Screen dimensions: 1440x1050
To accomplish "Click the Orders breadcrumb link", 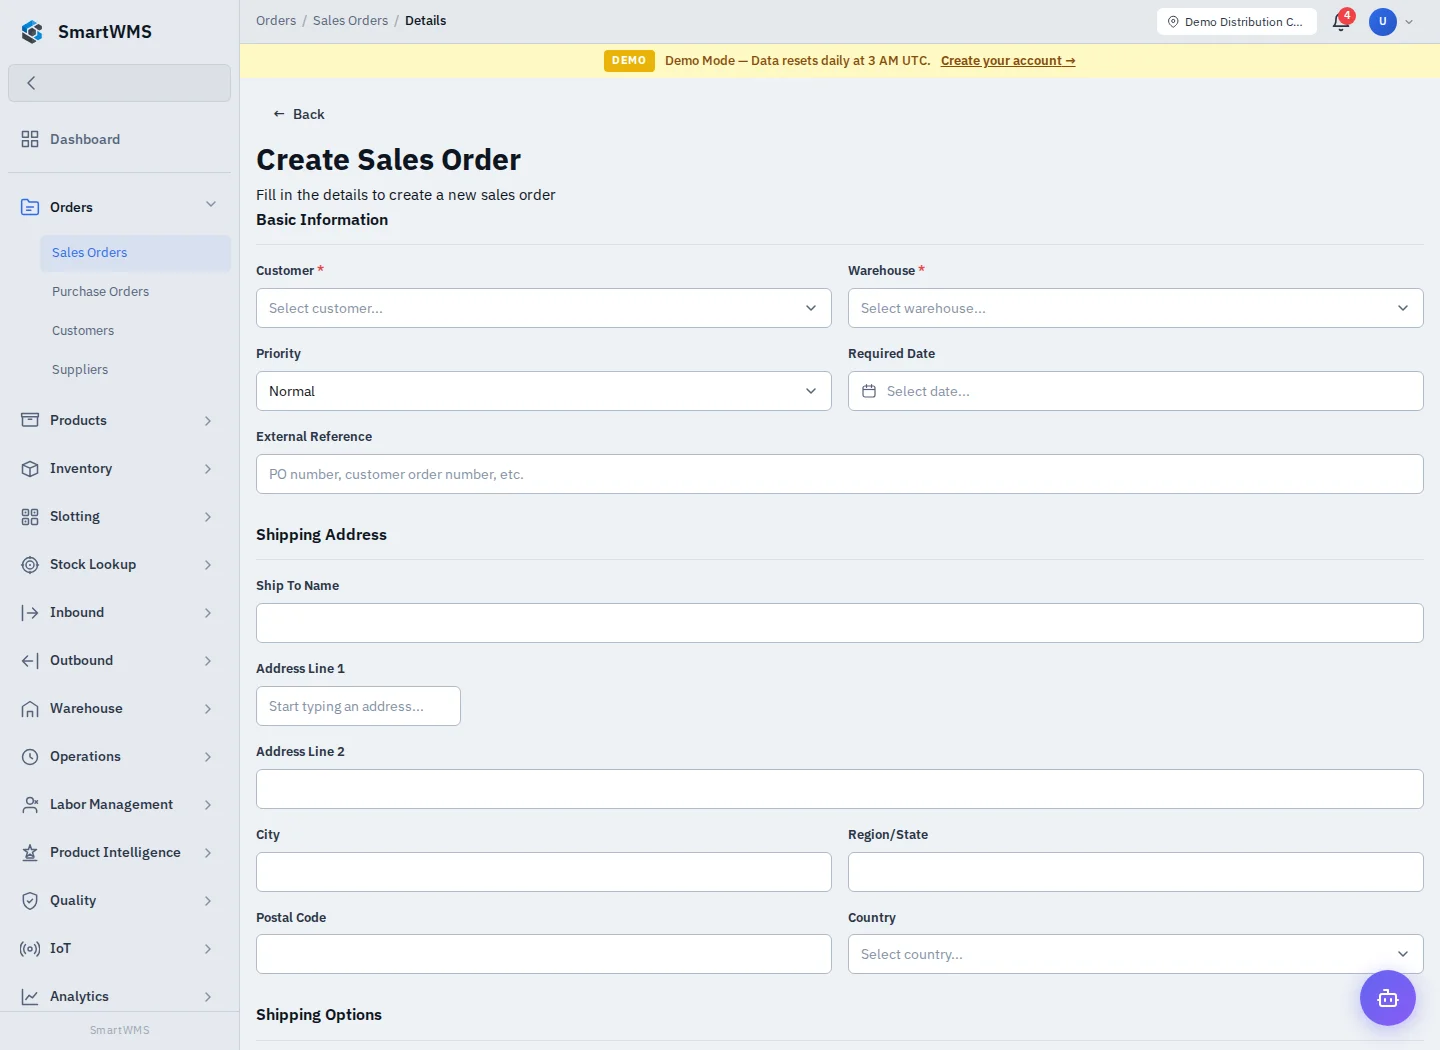I will click(x=276, y=20).
